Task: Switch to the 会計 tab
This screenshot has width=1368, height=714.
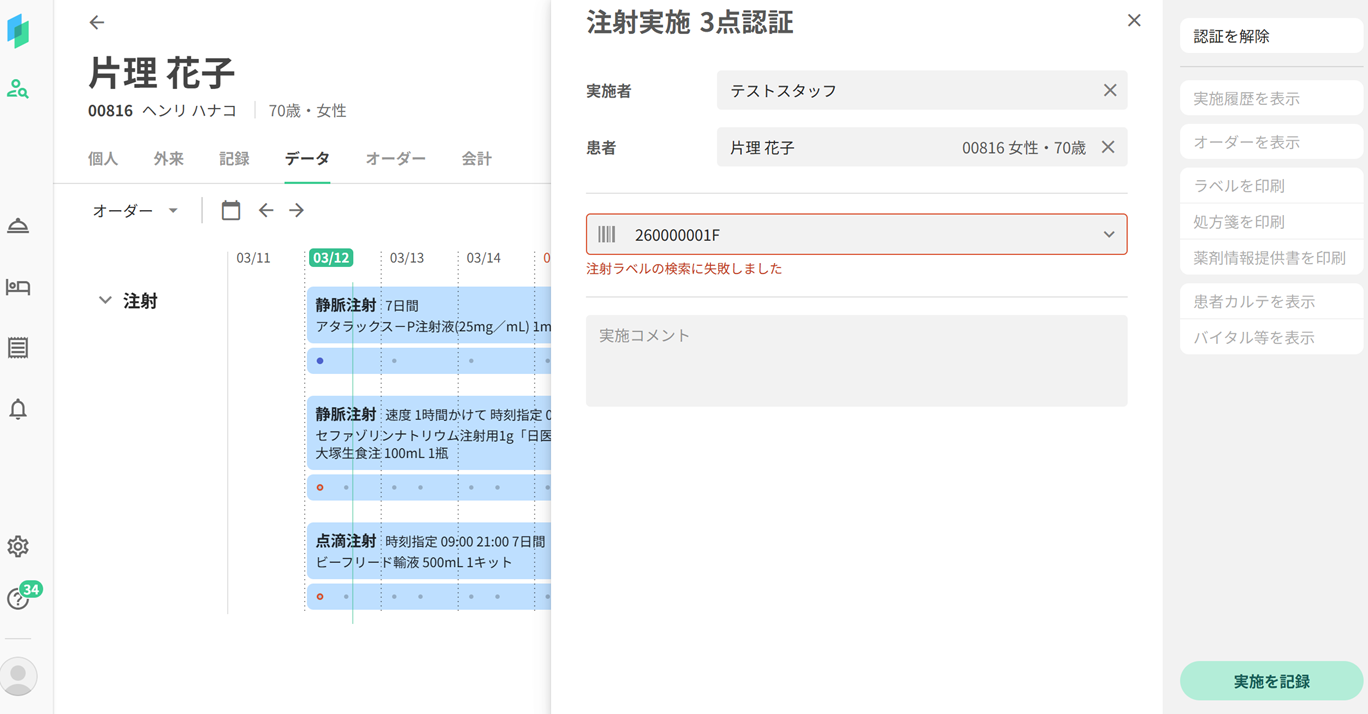Action: tap(476, 159)
